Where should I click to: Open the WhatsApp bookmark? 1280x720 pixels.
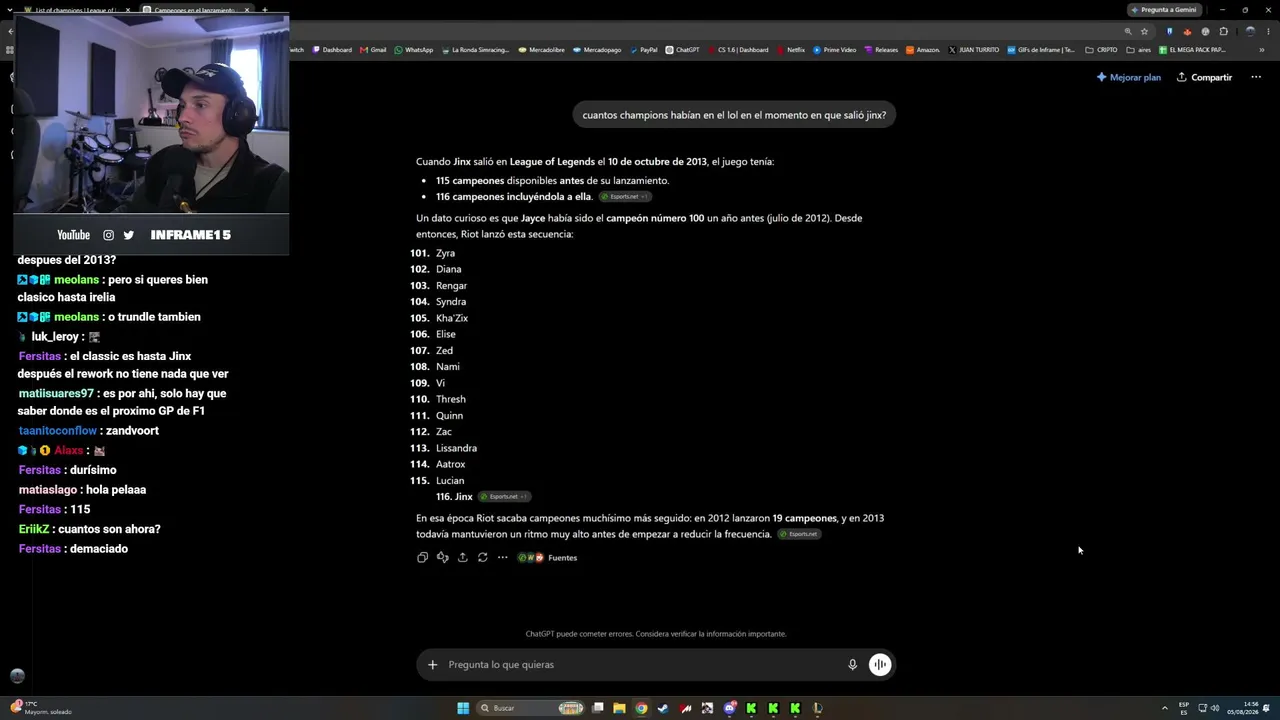click(414, 50)
